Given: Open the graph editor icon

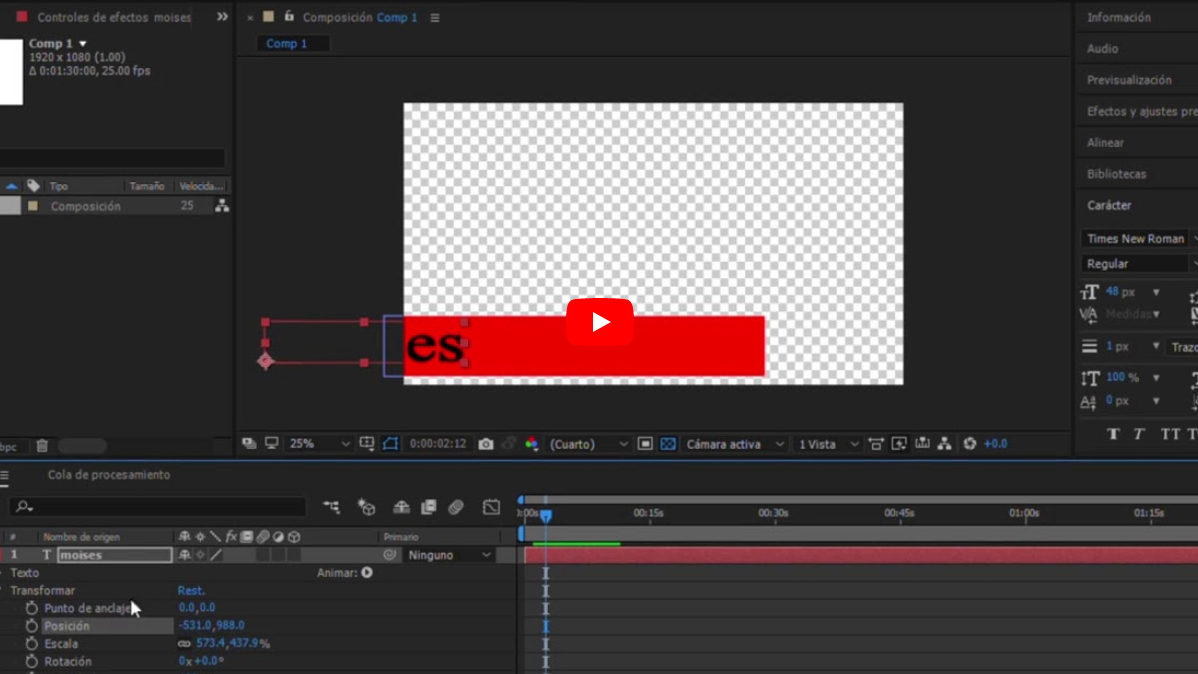Looking at the screenshot, I should 491,507.
